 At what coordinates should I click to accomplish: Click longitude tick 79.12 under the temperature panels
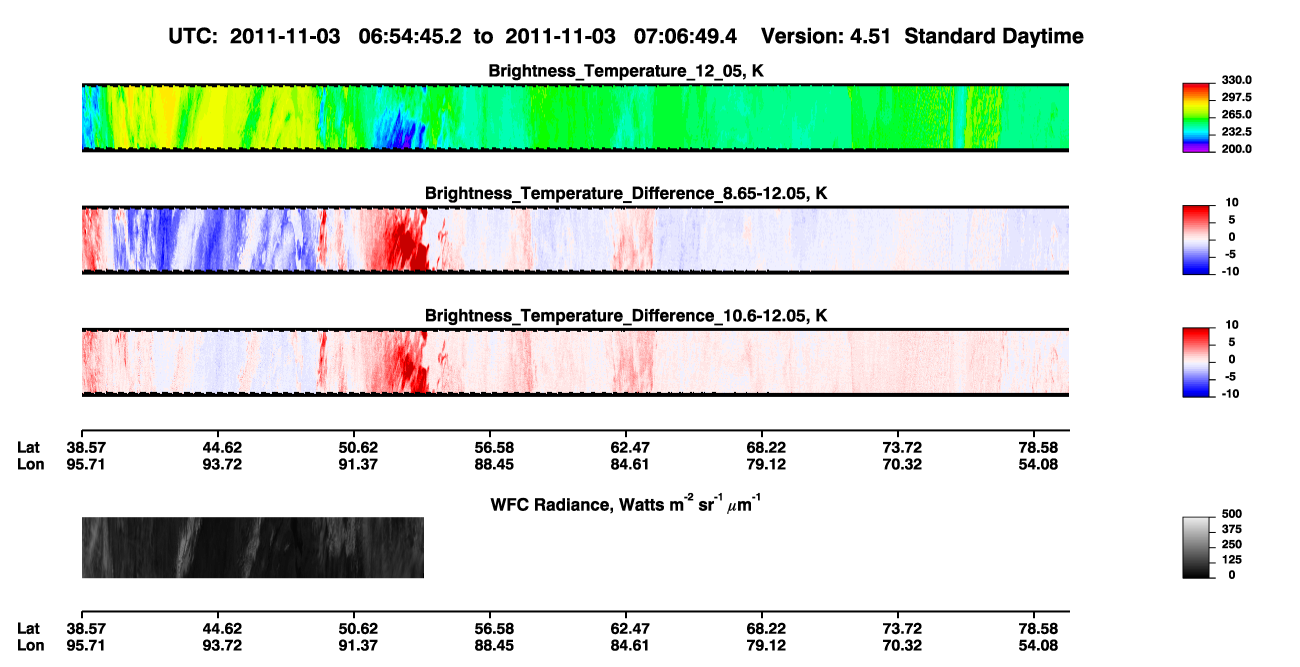pos(767,464)
